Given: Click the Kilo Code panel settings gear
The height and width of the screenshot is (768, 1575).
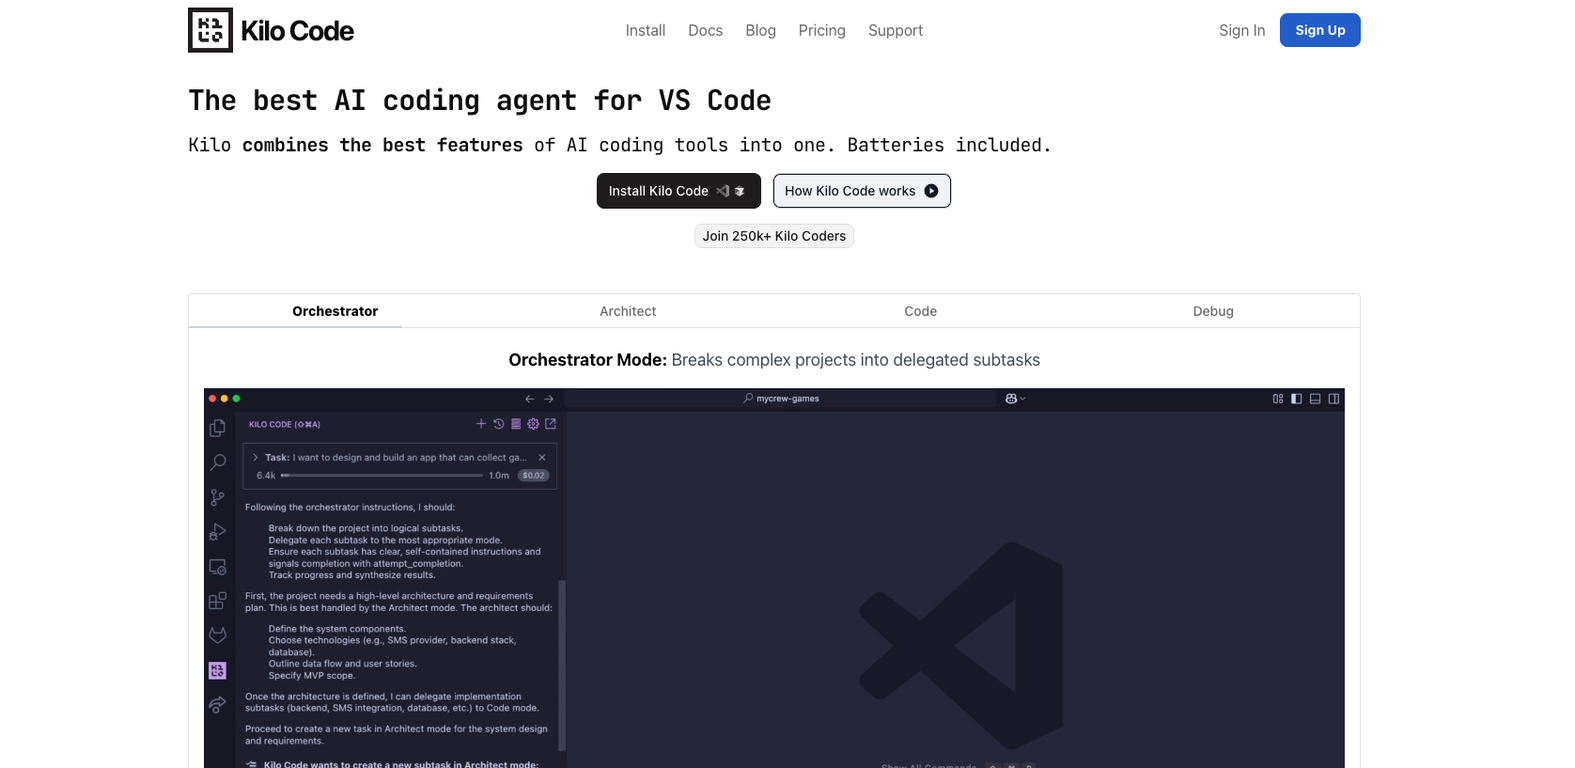Looking at the screenshot, I should pos(533,424).
